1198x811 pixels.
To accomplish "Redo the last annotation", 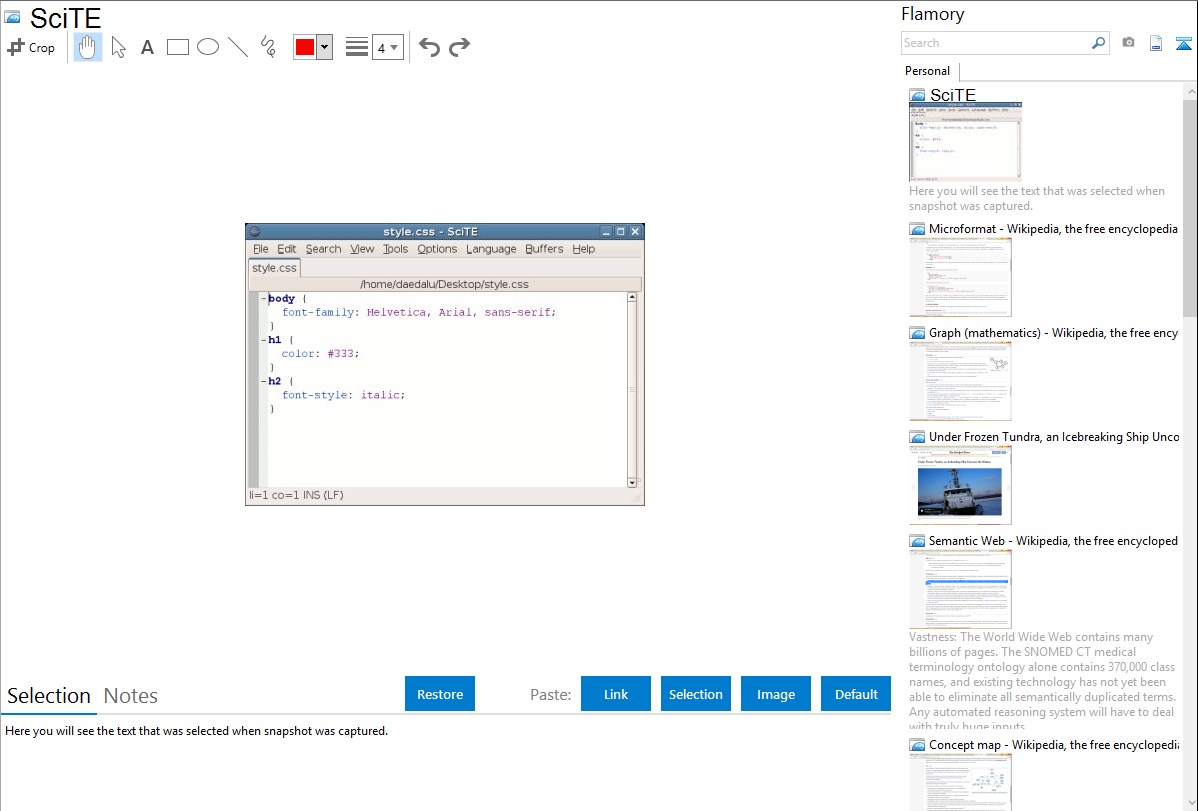I will click(459, 47).
